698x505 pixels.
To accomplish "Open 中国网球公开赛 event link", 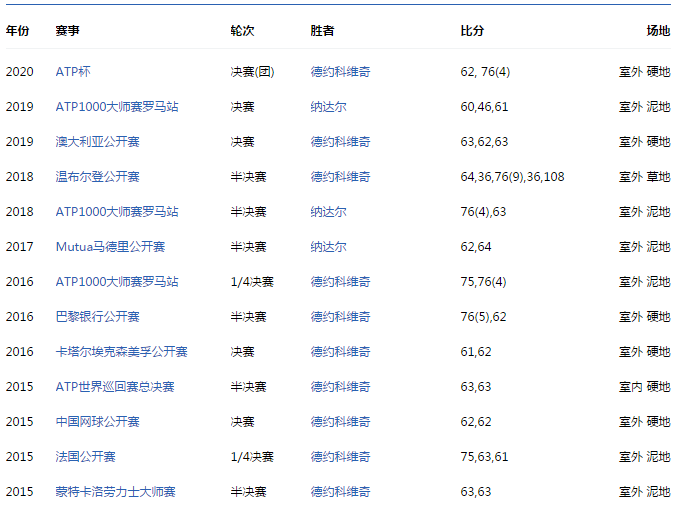I will pyautogui.click(x=97, y=422).
